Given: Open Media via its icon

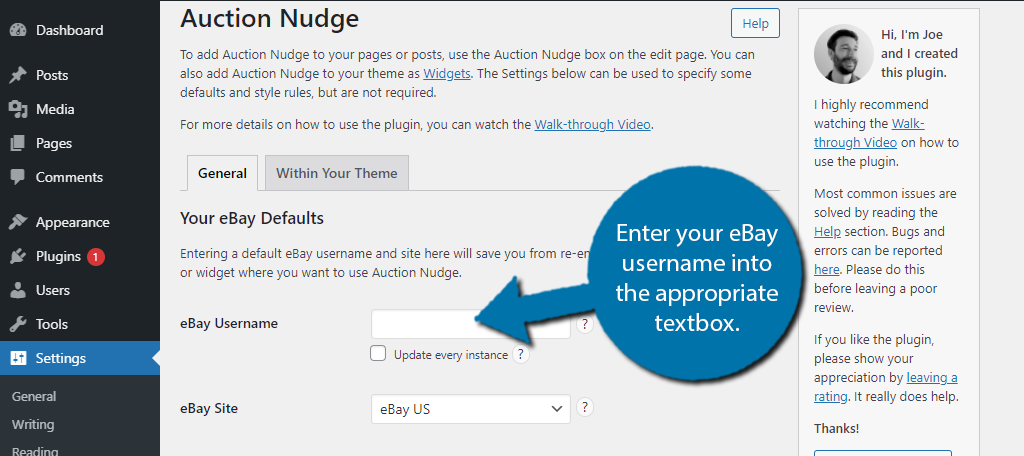Looking at the screenshot, I should [18, 109].
